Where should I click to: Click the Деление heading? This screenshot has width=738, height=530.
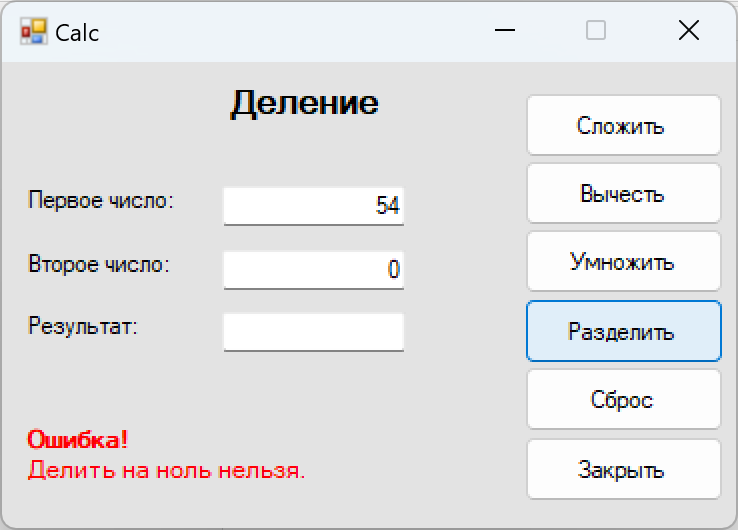304,103
